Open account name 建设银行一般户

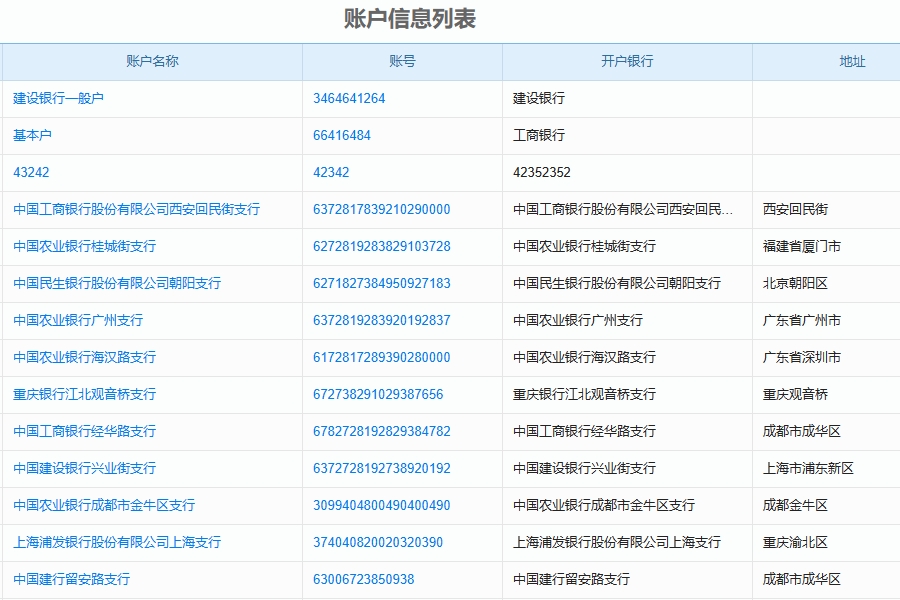pyautogui.click(x=59, y=98)
